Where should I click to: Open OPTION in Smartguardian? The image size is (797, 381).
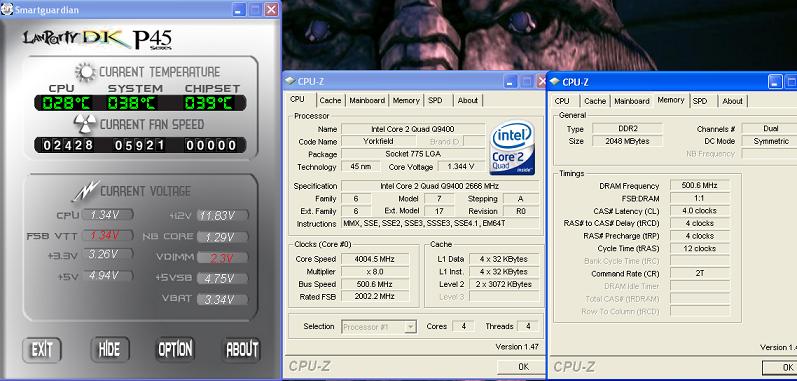tap(175, 350)
